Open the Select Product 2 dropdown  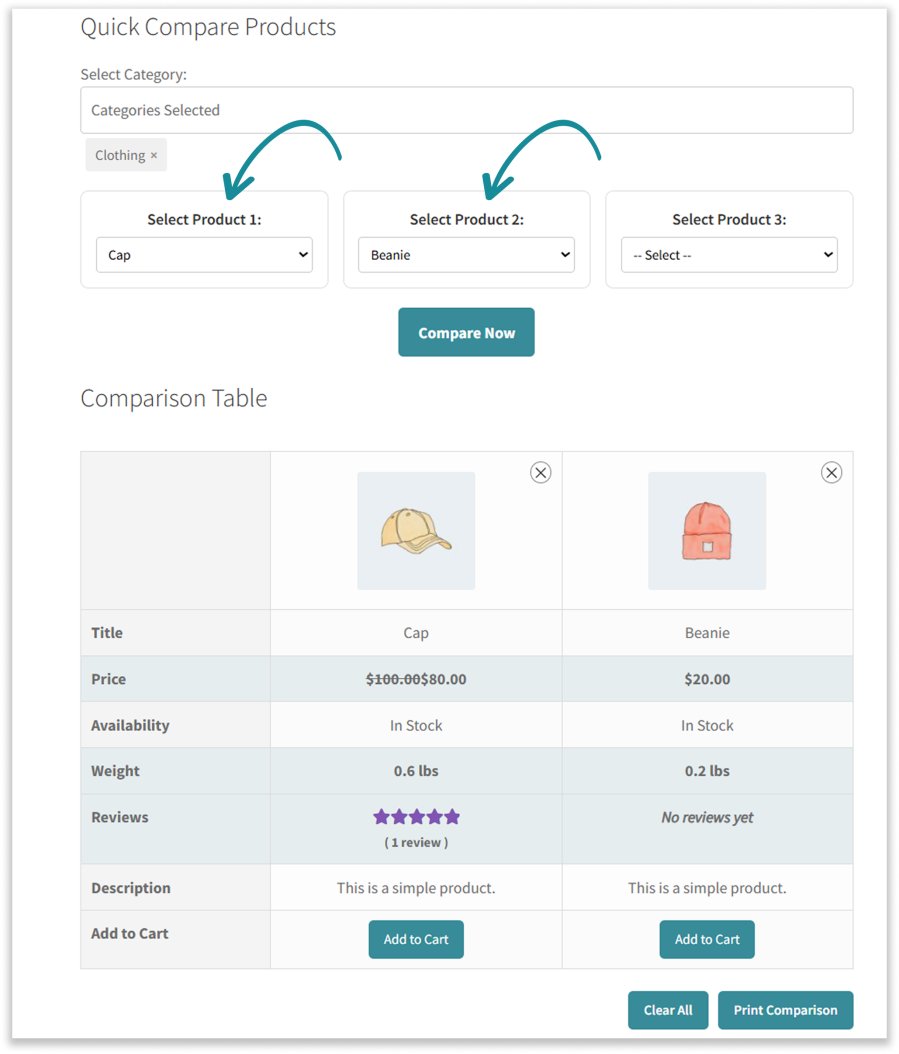(x=466, y=255)
